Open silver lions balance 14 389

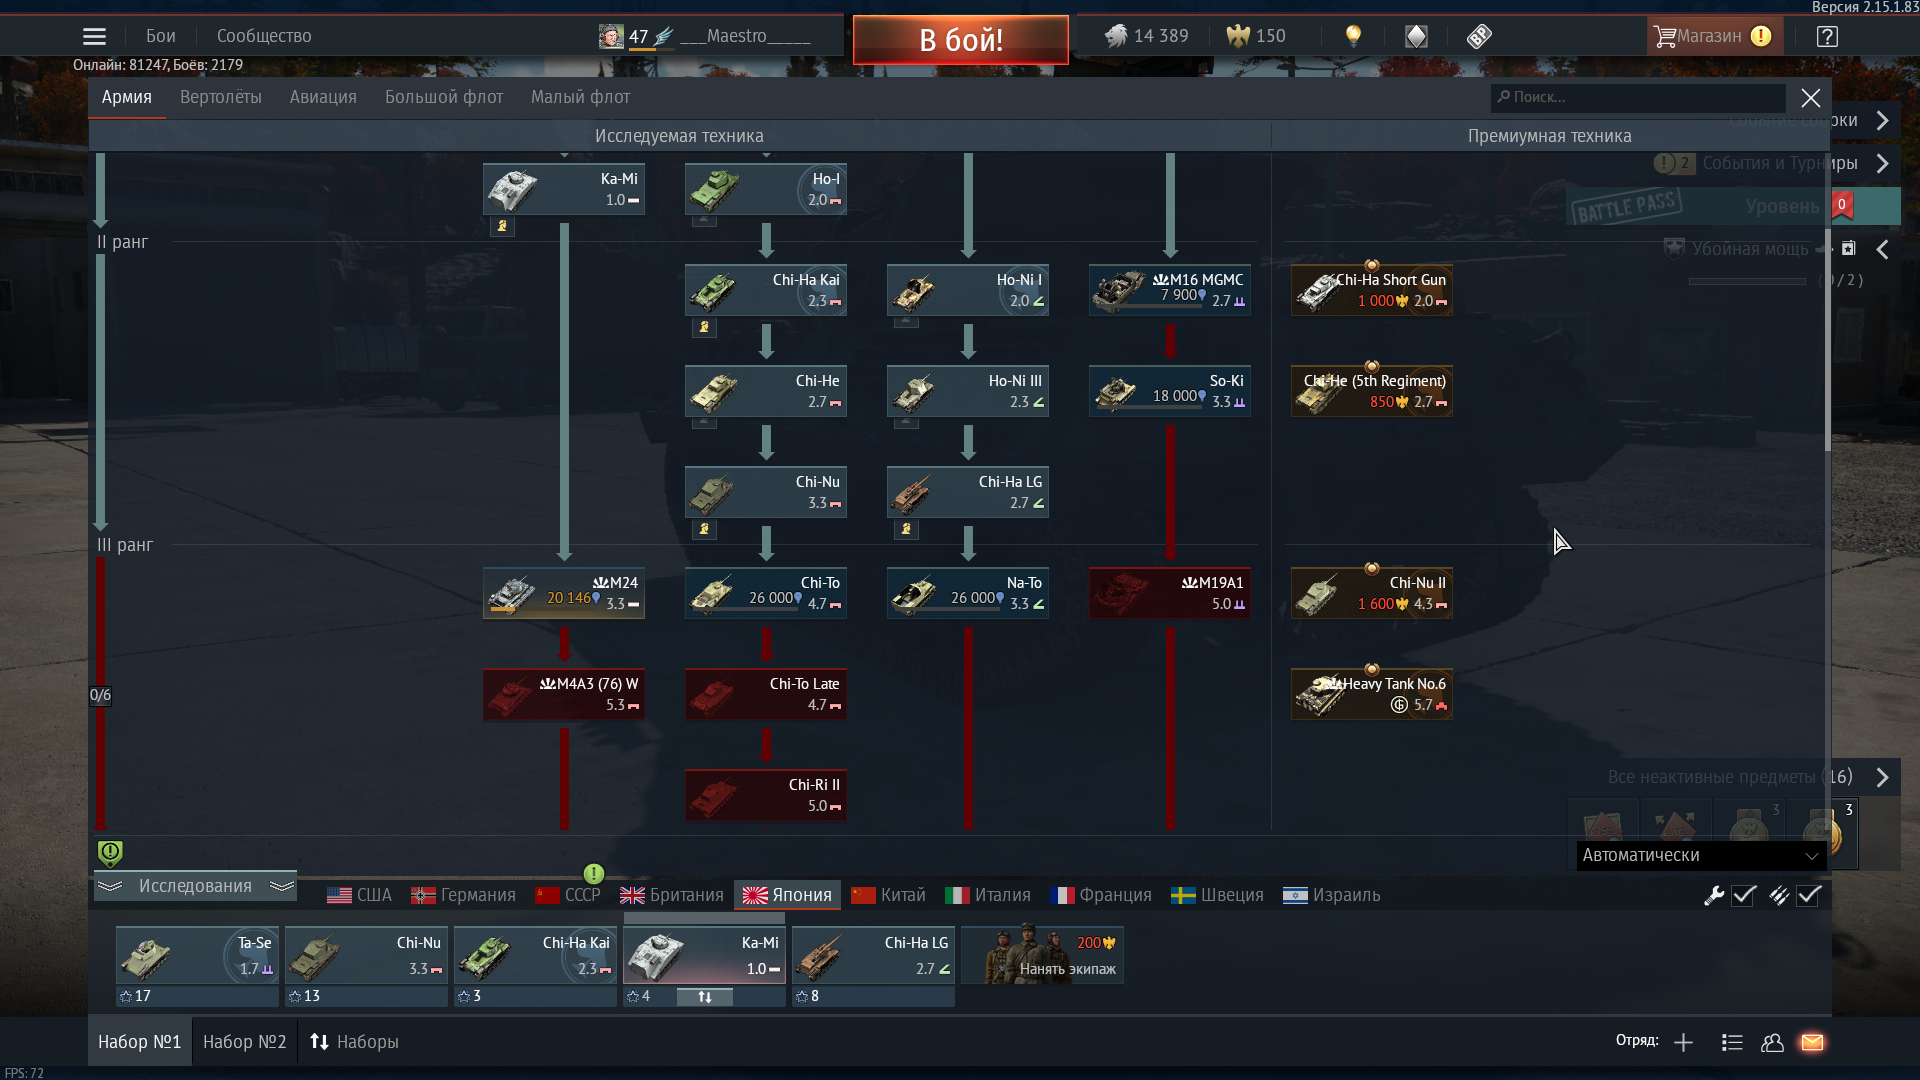click(1146, 36)
